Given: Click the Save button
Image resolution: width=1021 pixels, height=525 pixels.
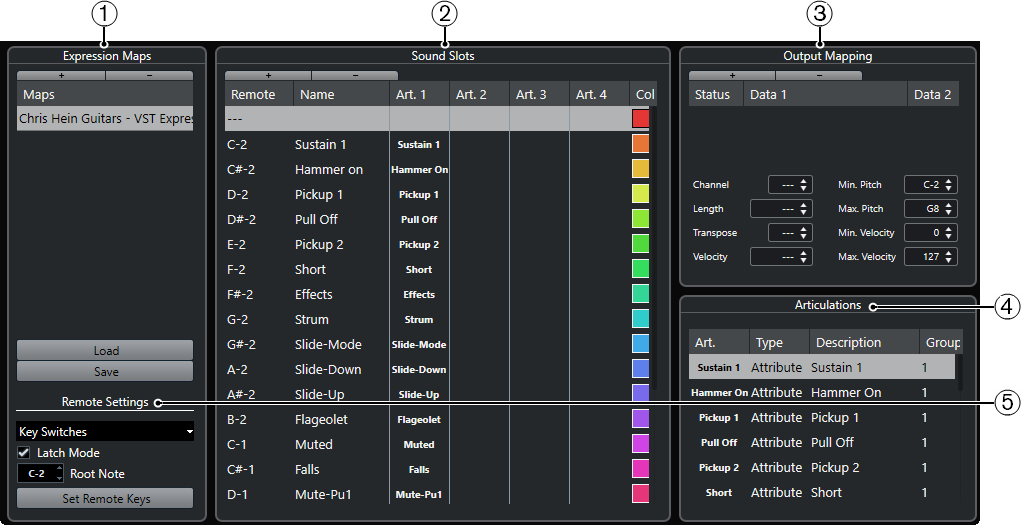Looking at the screenshot, I should pos(105,371).
